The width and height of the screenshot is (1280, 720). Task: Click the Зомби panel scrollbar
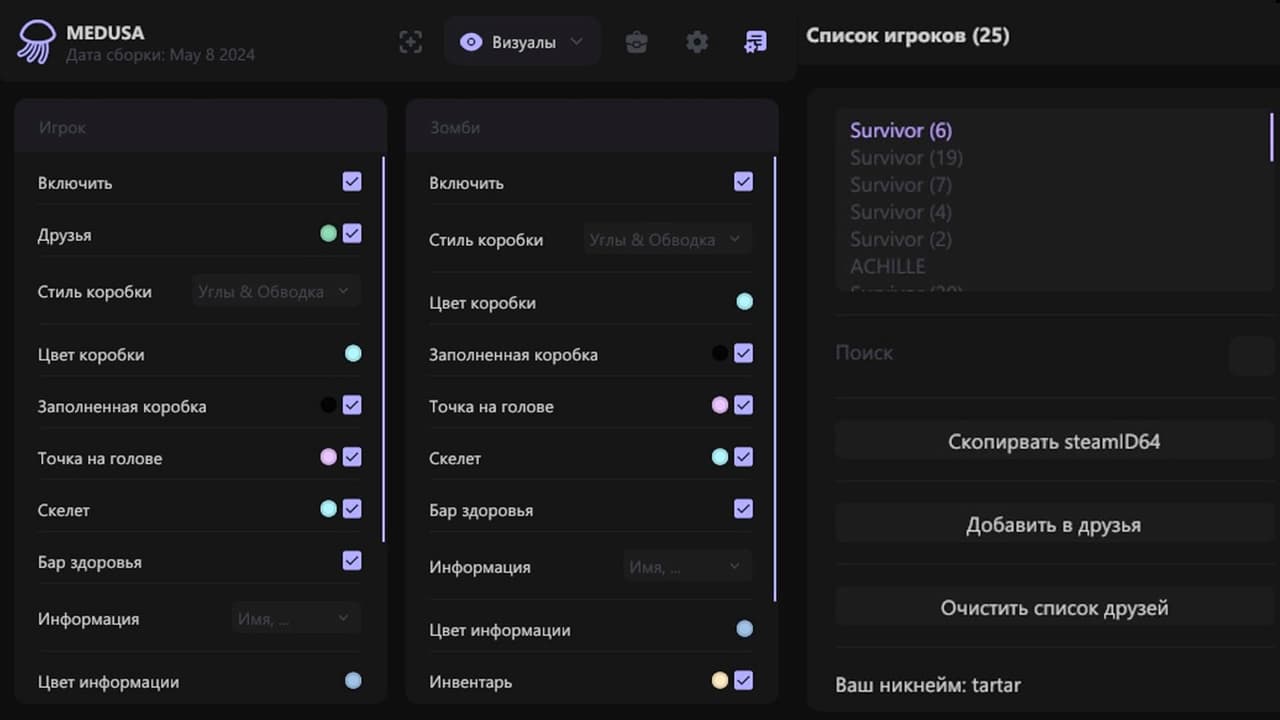point(774,379)
